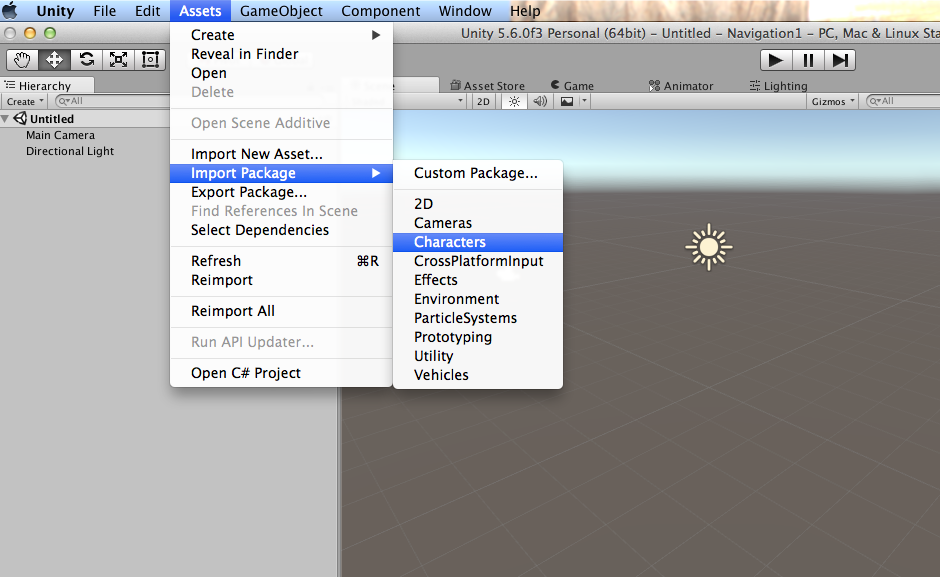Open the Window menu
This screenshot has height=577, width=940.
tap(465, 11)
